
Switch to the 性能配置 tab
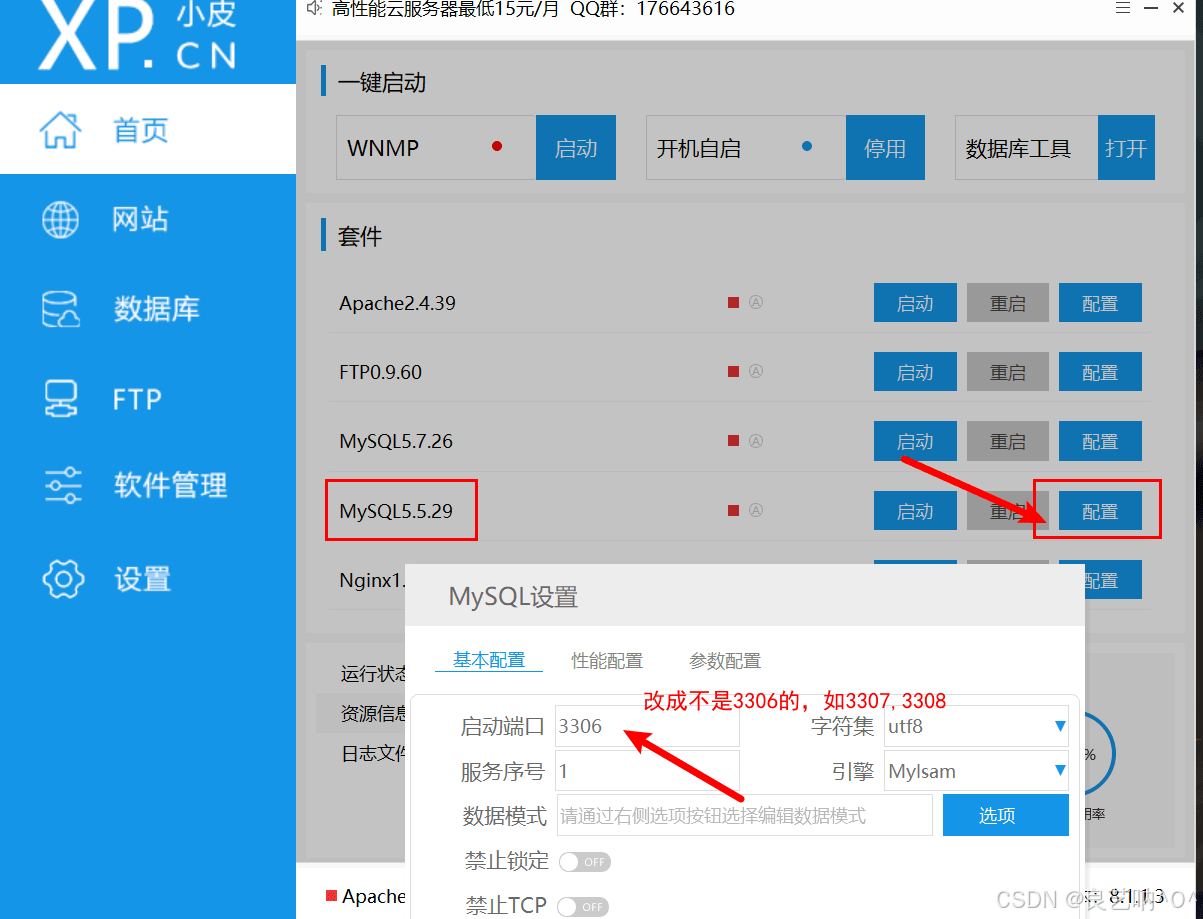(606, 660)
